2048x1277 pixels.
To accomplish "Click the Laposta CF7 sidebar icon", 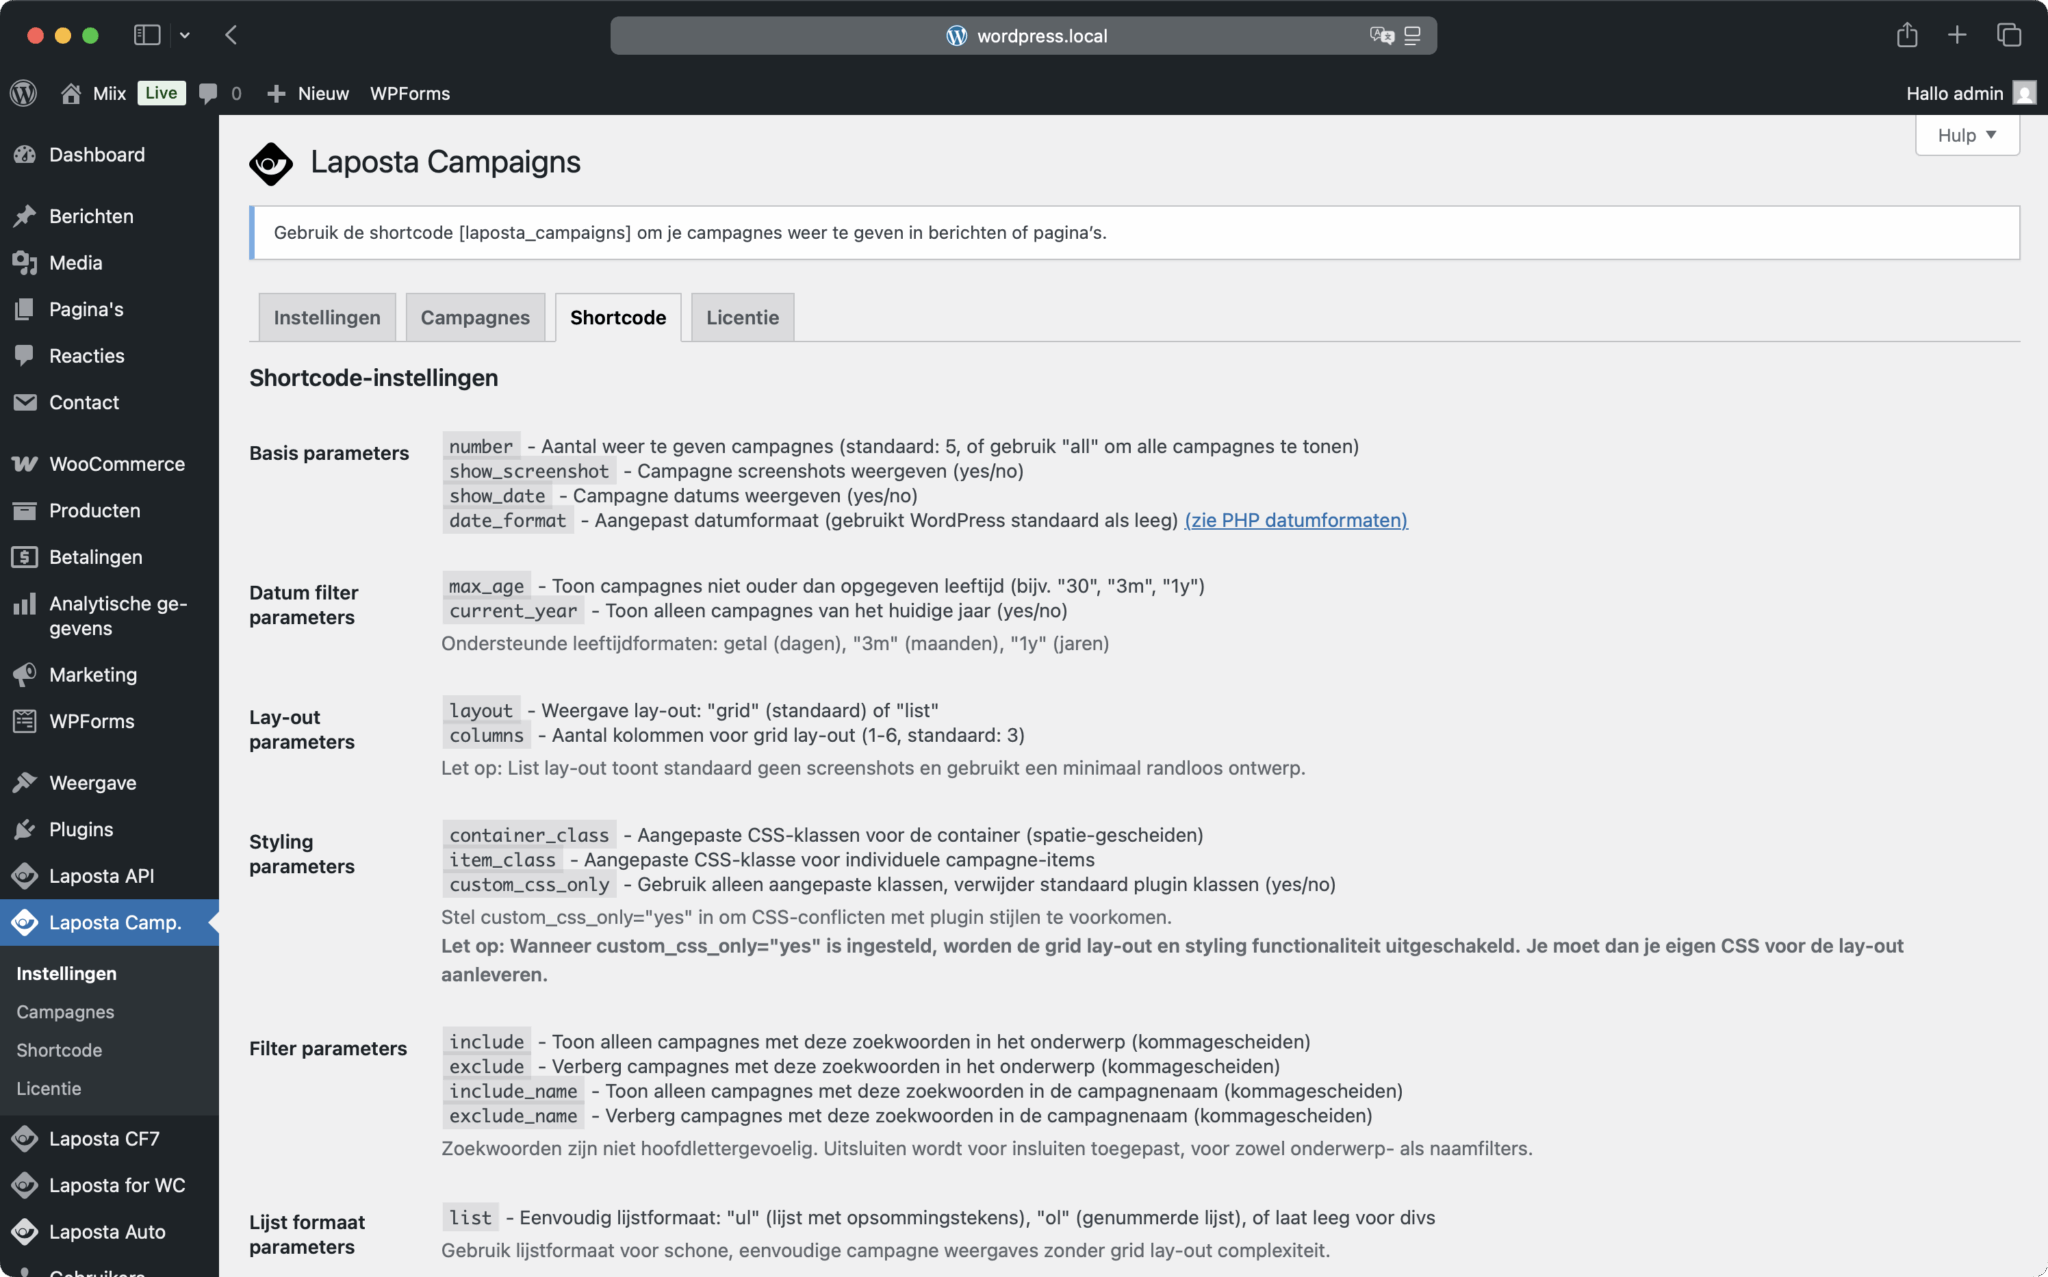I will [x=25, y=1139].
